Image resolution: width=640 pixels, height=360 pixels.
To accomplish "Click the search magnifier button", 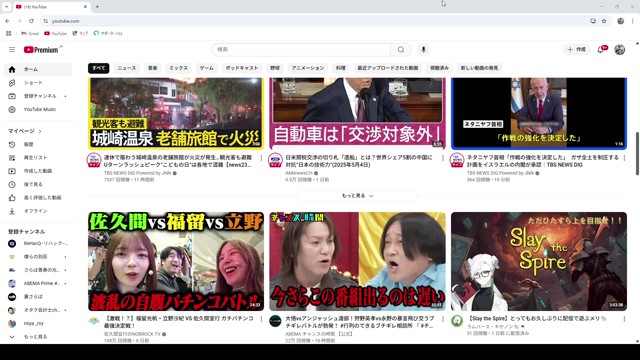I will click(401, 49).
